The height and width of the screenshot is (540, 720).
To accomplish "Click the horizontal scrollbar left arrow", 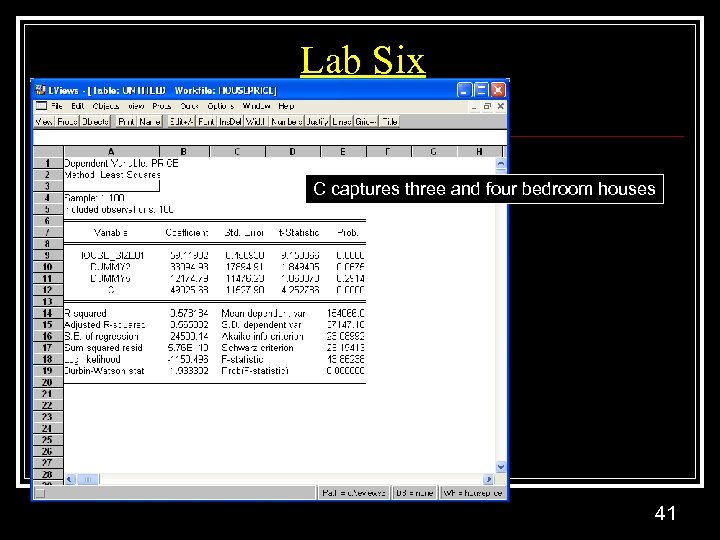I will (70, 479).
